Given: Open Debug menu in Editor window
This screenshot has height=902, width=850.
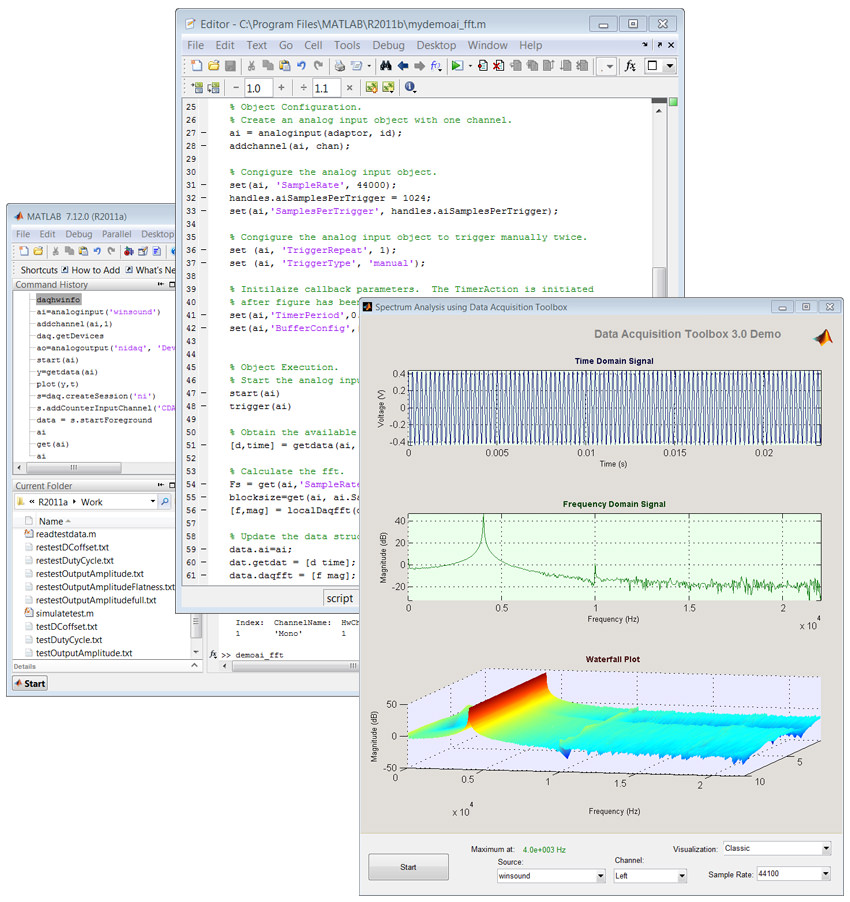Looking at the screenshot, I should tap(388, 45).
